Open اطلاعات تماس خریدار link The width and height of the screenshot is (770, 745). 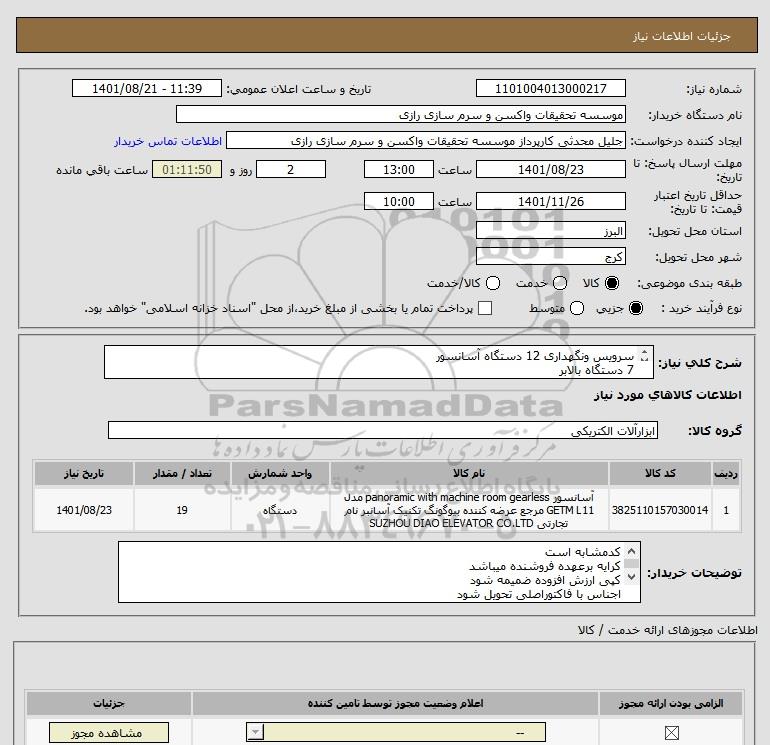[x=168, y=141]
